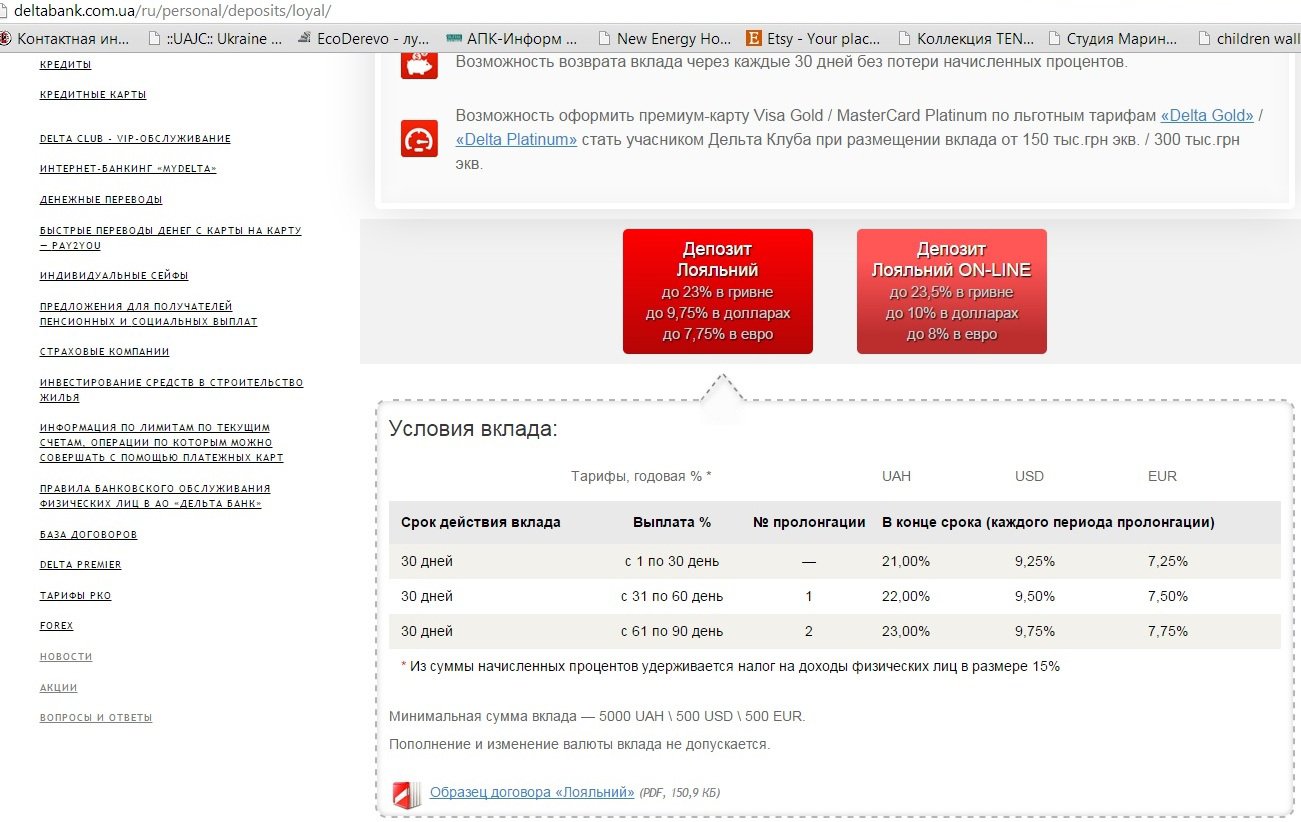This screenshot has height=822, width=1301.
Task: Click the 22,00% UAH rate cell
Action: (906, 596)
